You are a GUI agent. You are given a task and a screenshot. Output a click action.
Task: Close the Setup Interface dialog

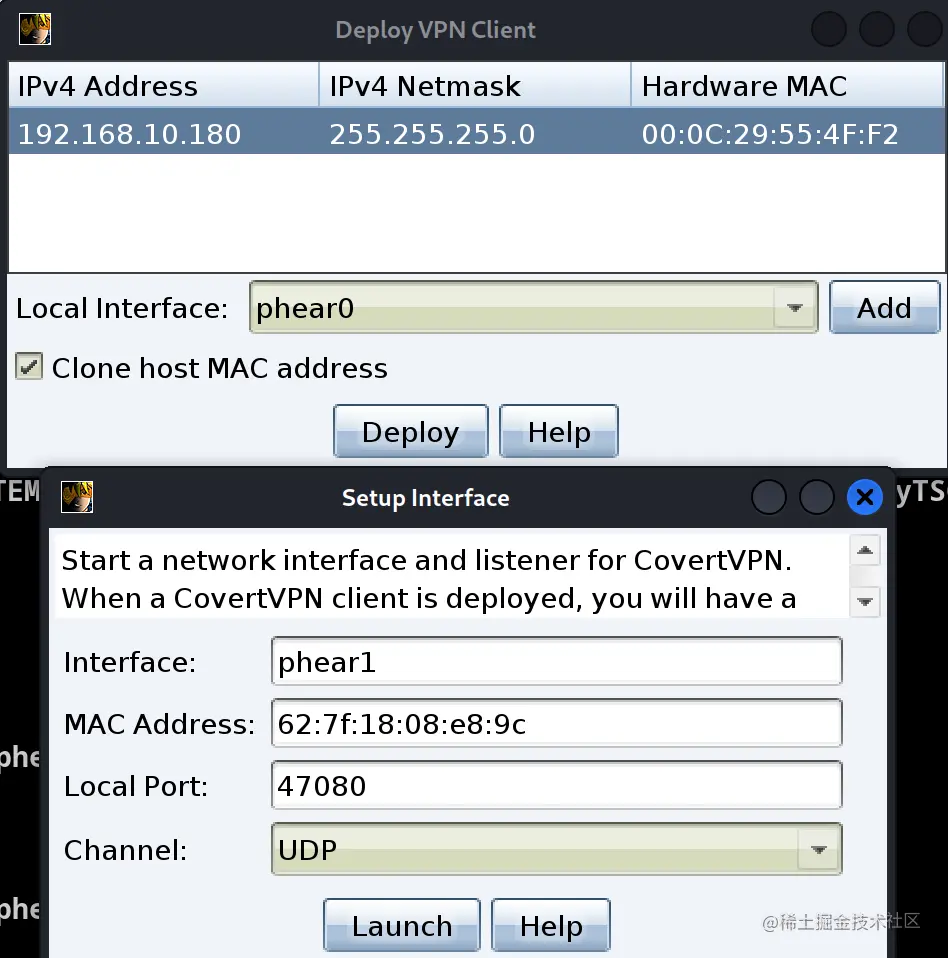click(x=864, y=497)
